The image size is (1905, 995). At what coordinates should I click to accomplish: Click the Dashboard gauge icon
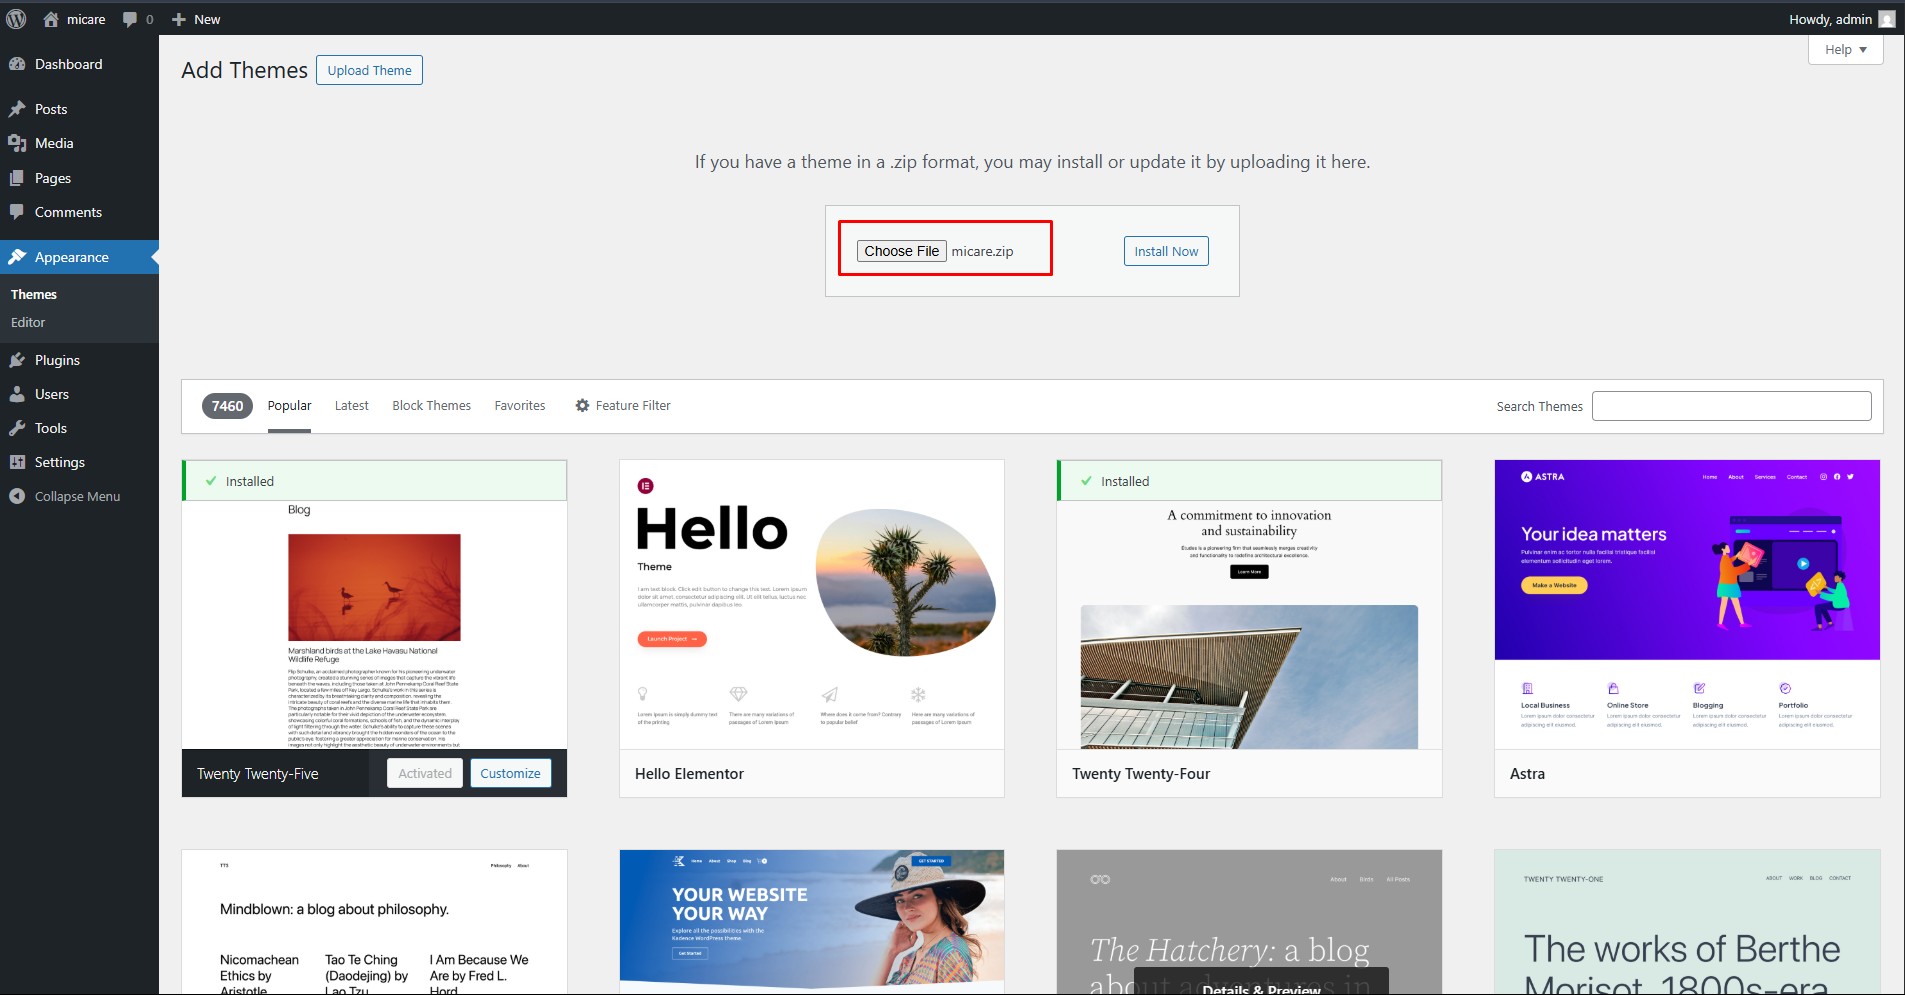(x=17, y=64)
